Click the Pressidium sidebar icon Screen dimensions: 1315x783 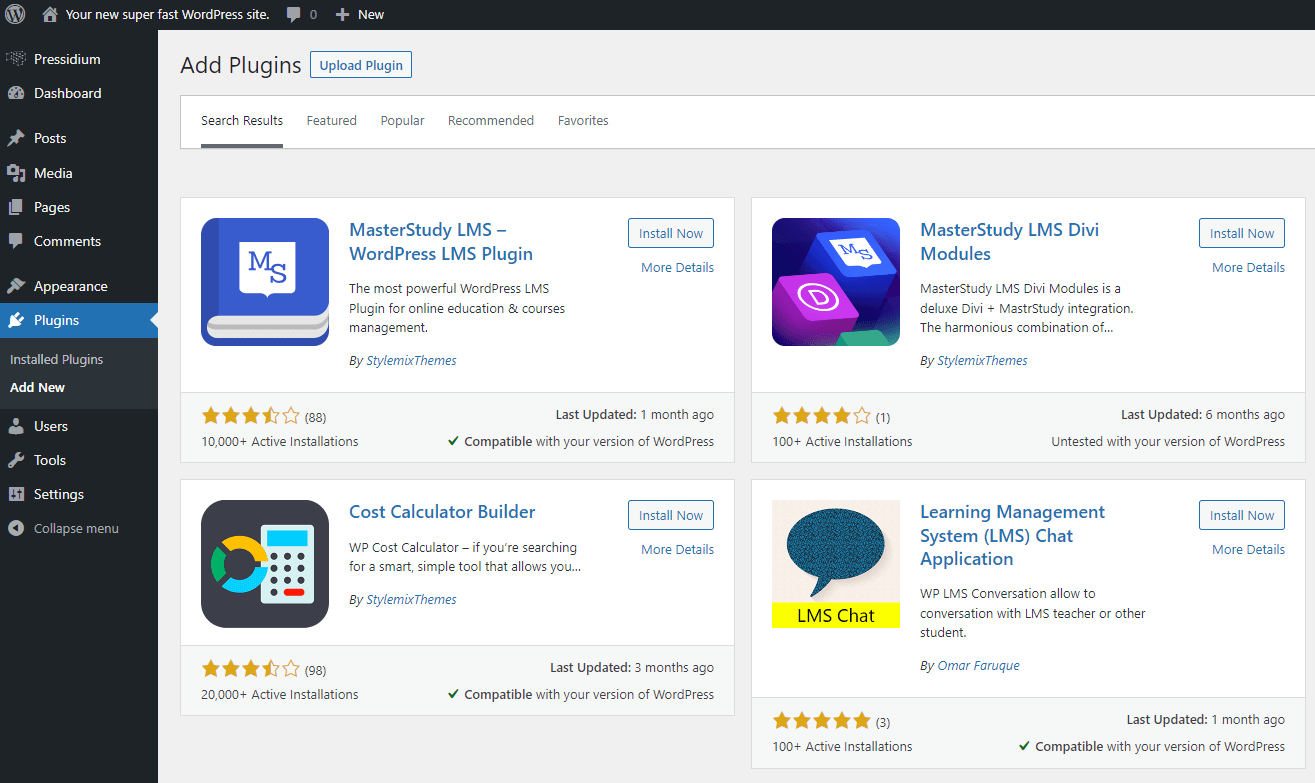click(x=16, y=59)
